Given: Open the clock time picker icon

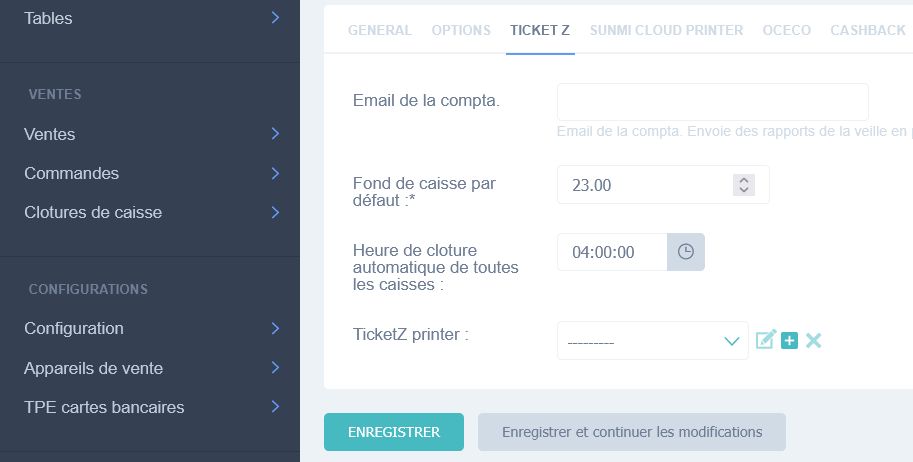Looking at the screenshot, I should (x=686, y=252).
